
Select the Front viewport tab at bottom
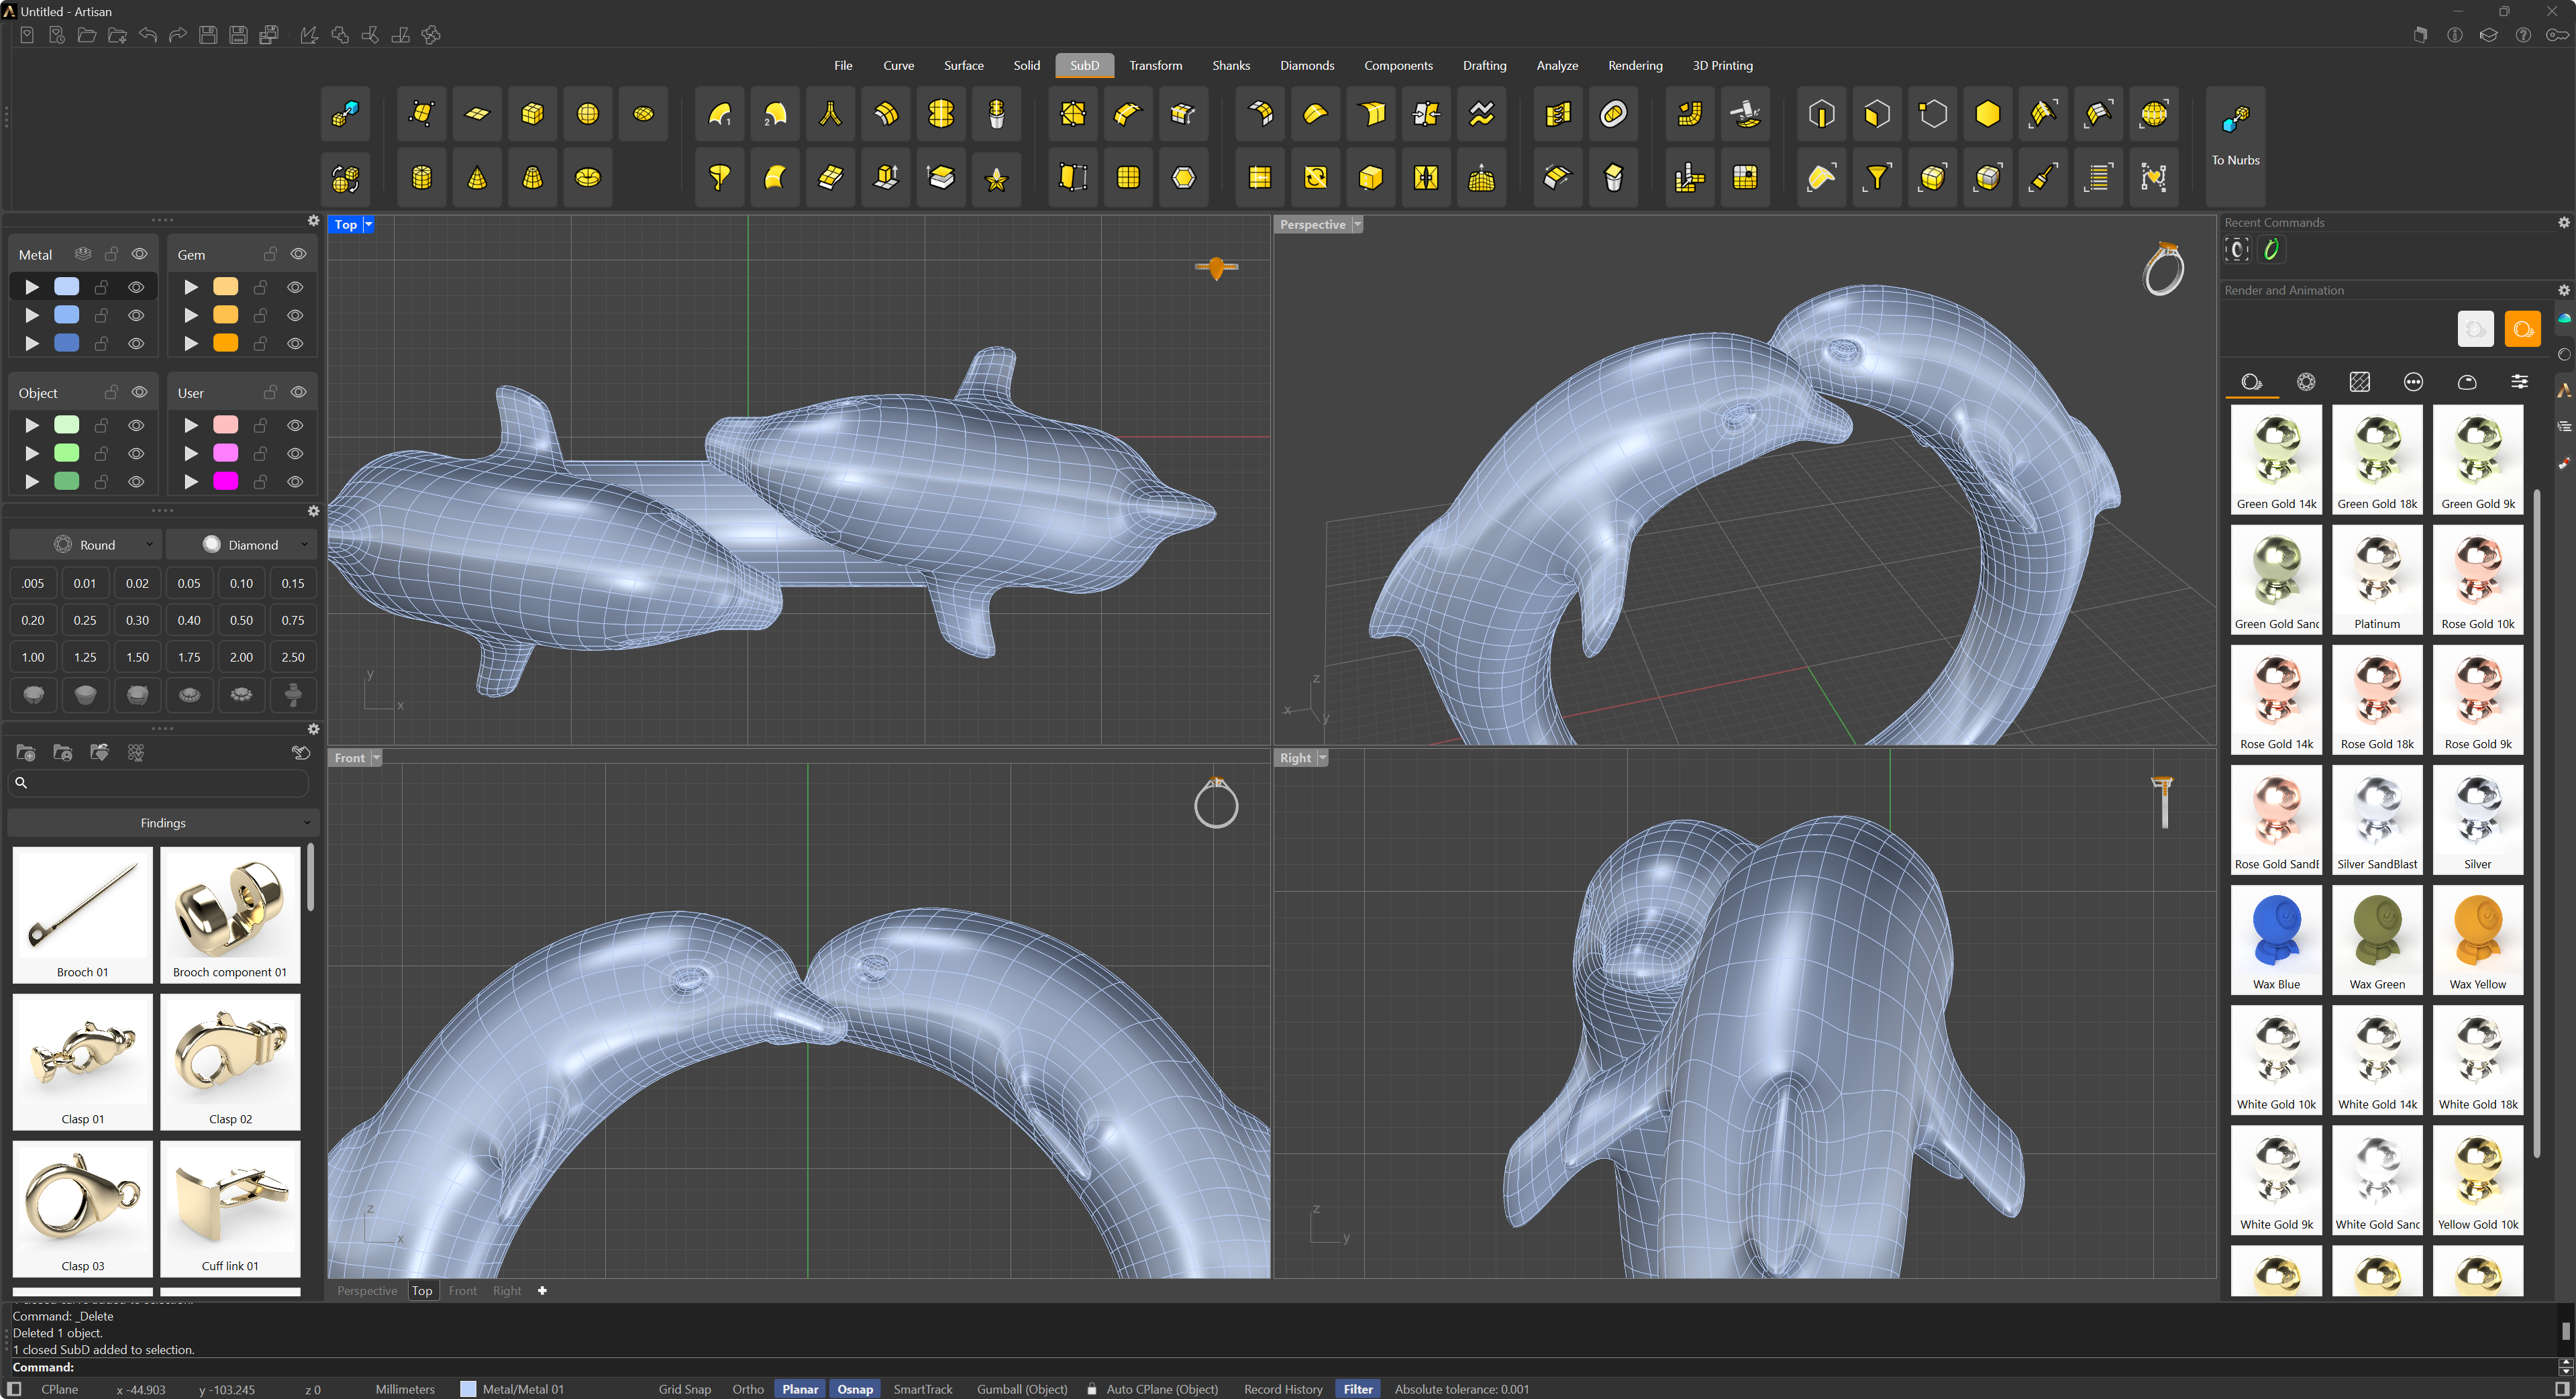(462, 1290)
